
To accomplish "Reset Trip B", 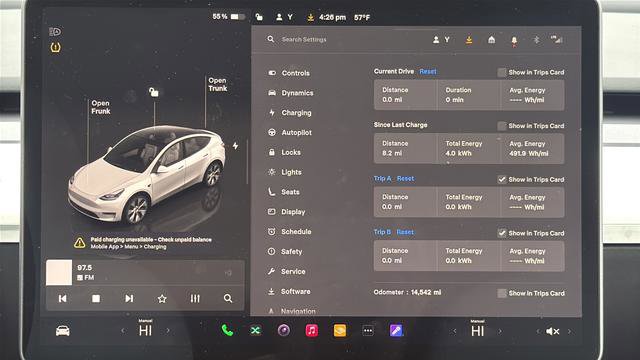I will [405, 232].
